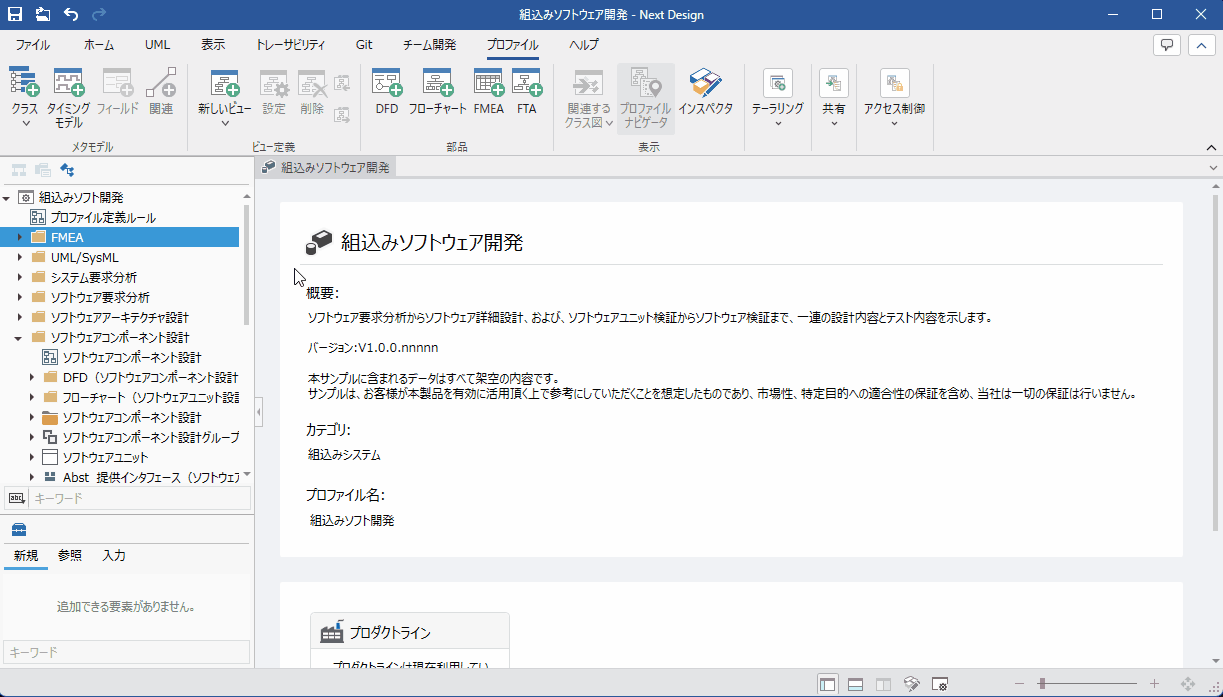Click the toolbox icon above 新規 tab

point(18,530)
